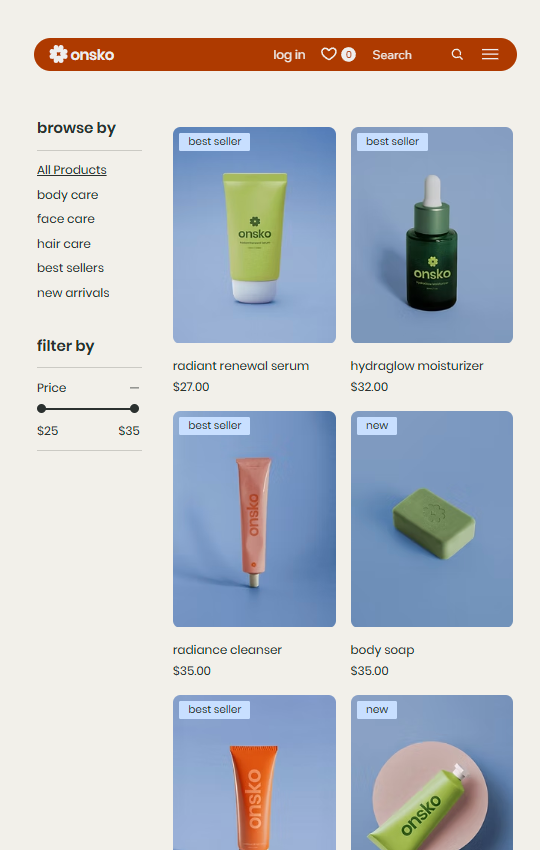Click the magnifying glass search icon
The image size is (540, 850).
click(x=457, y=54)
